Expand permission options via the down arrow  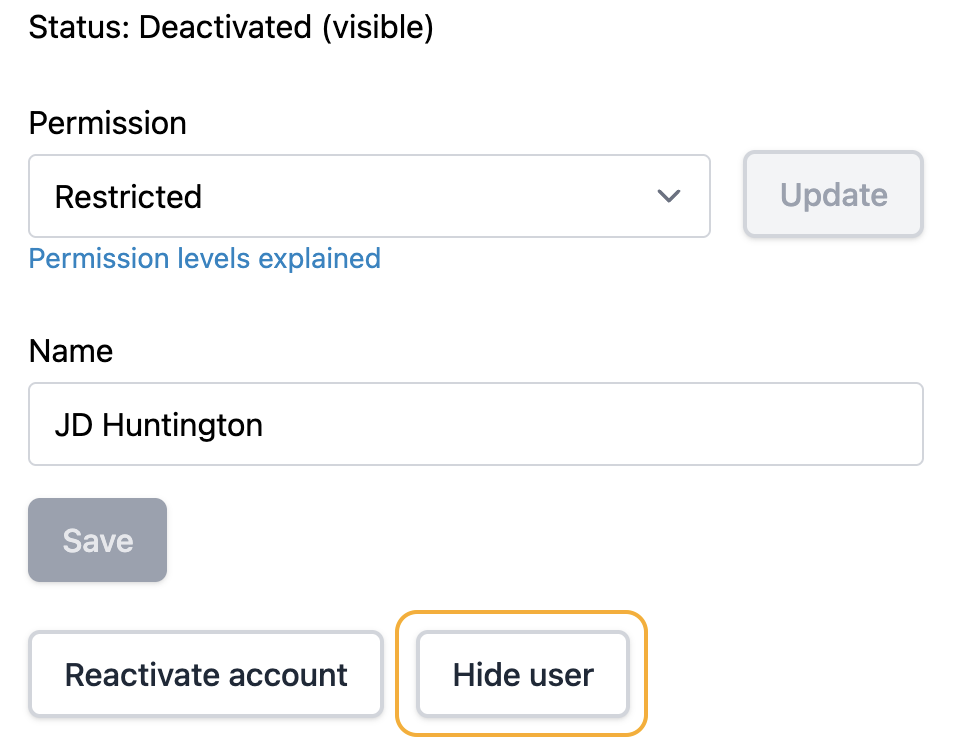click(x=668, y=196)
